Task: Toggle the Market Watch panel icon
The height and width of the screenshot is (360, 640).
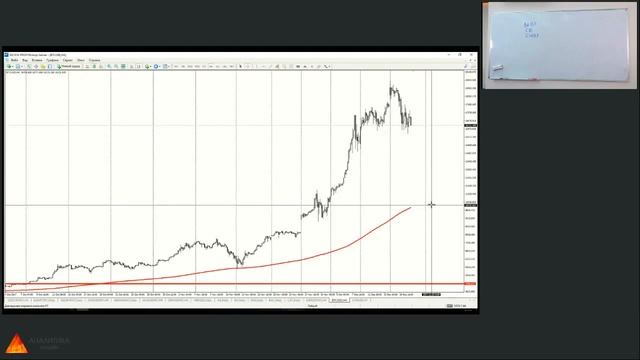Action: pyautogui.click(x=29, y=66)
